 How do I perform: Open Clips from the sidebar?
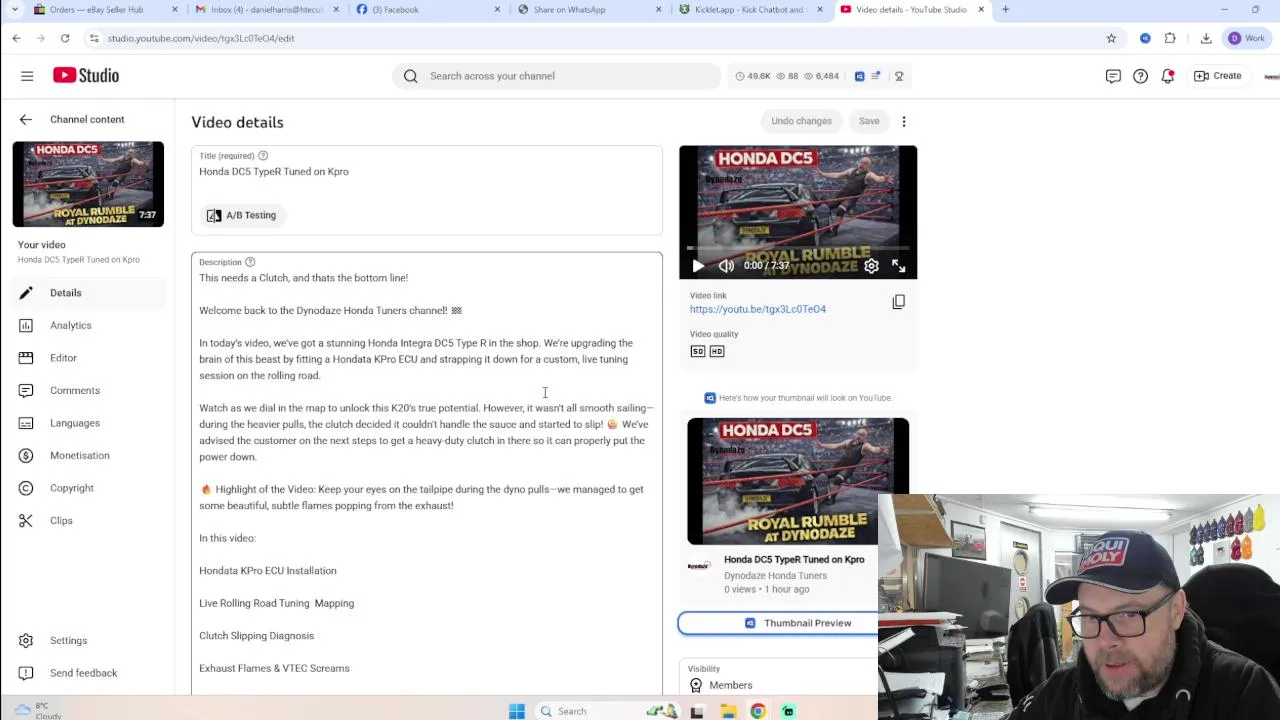[x=87, y=520]
